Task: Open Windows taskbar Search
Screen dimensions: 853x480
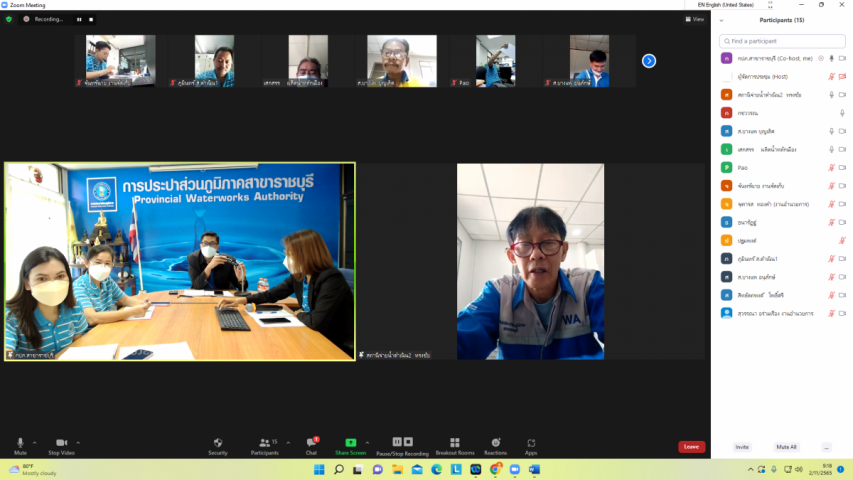Action: [339, 469]
